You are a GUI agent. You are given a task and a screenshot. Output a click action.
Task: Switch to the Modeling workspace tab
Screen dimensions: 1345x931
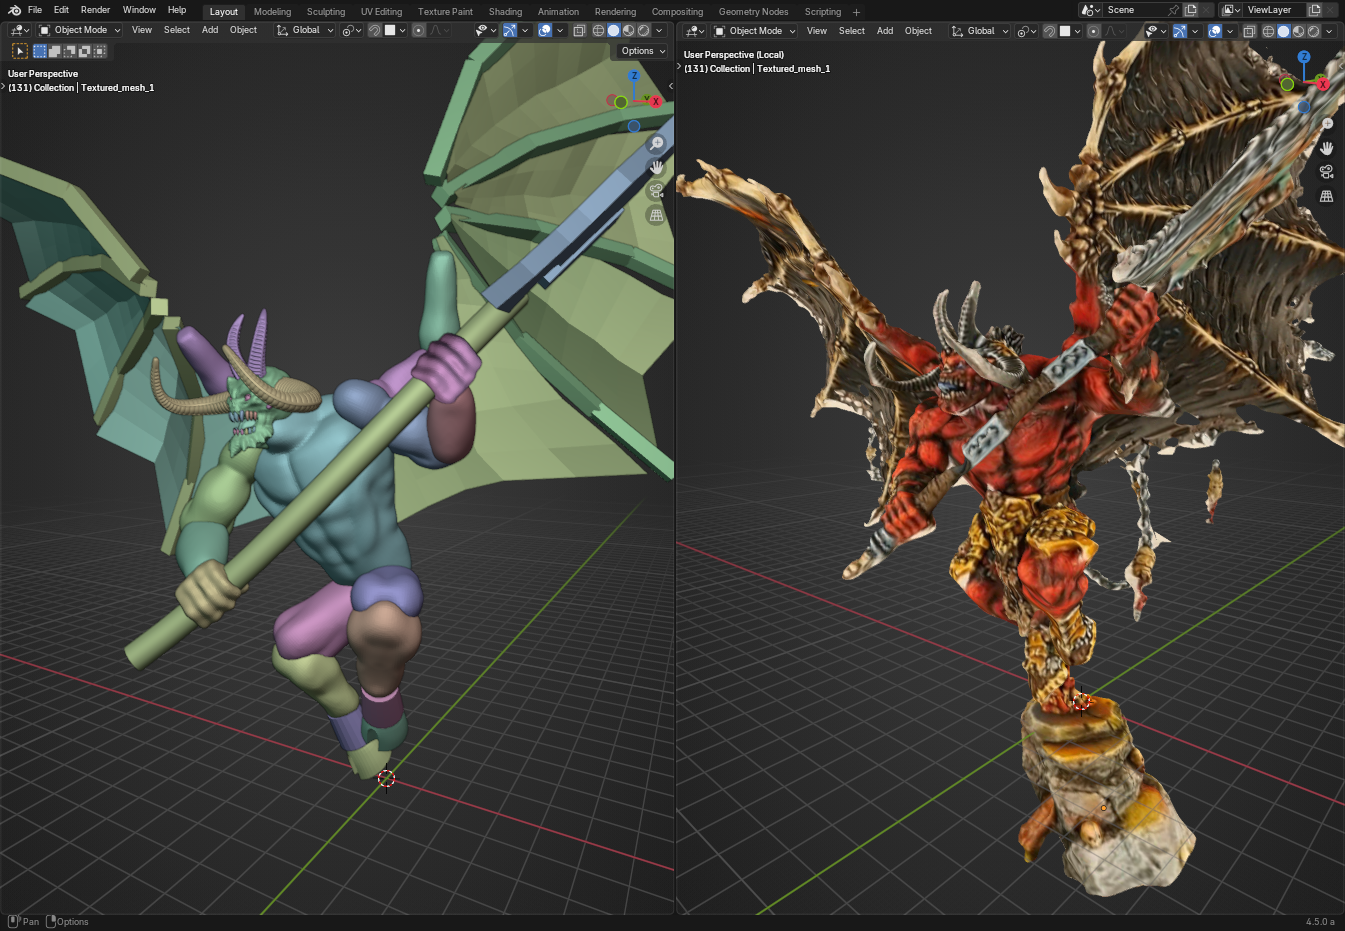(x=272, y=12)
